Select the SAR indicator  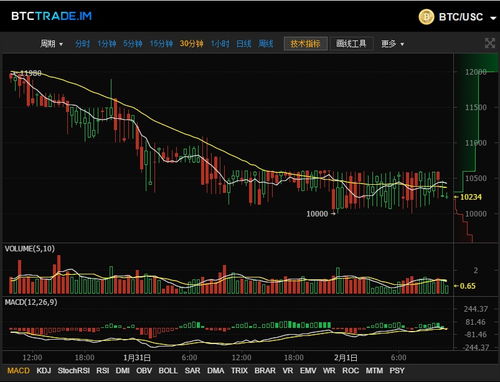(192, 371)
